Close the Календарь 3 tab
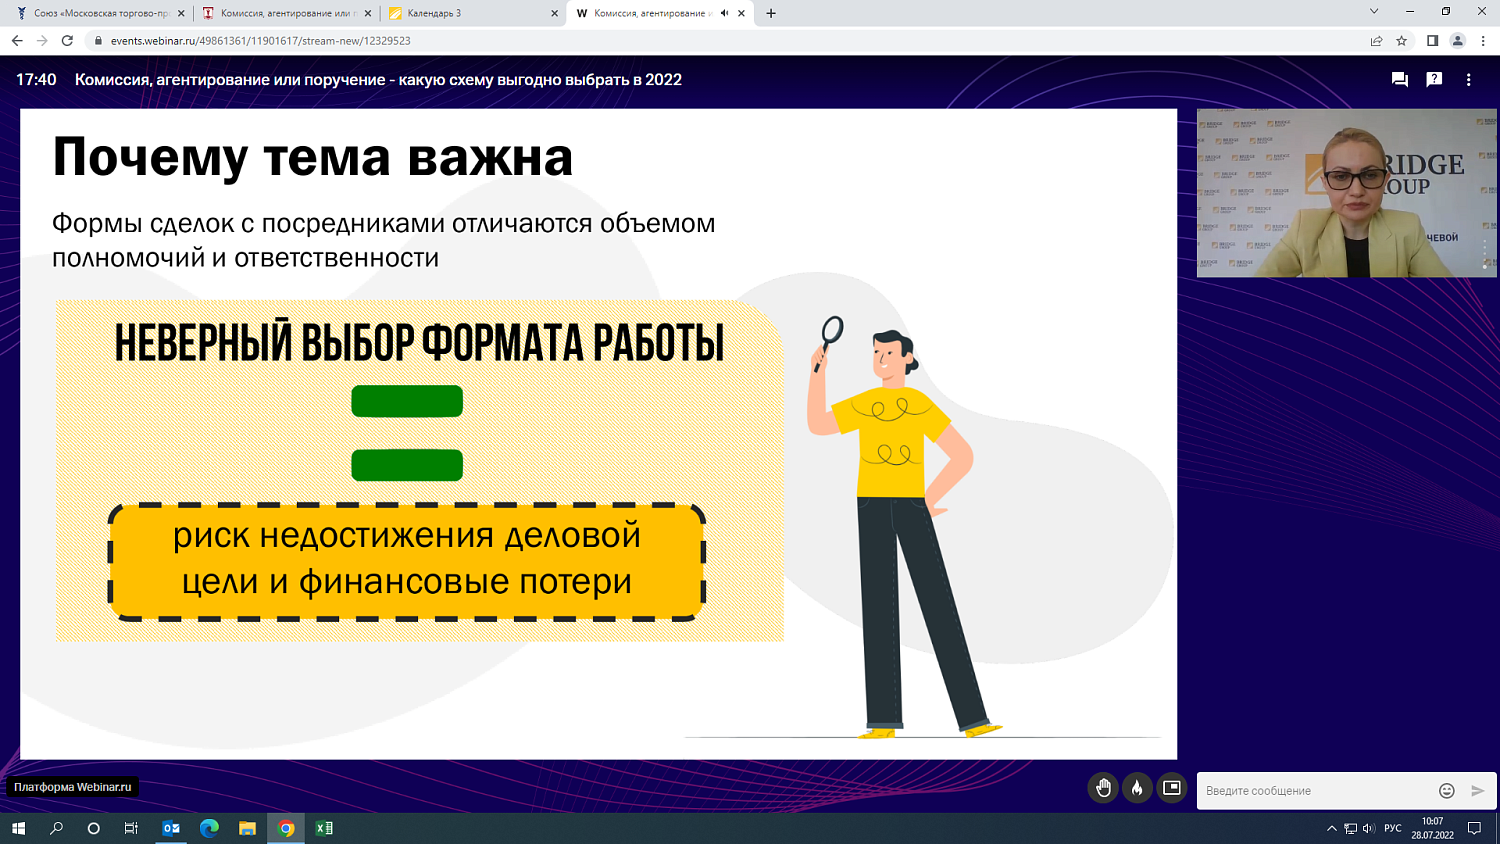The image size is (1500, 844). point(554,13)
